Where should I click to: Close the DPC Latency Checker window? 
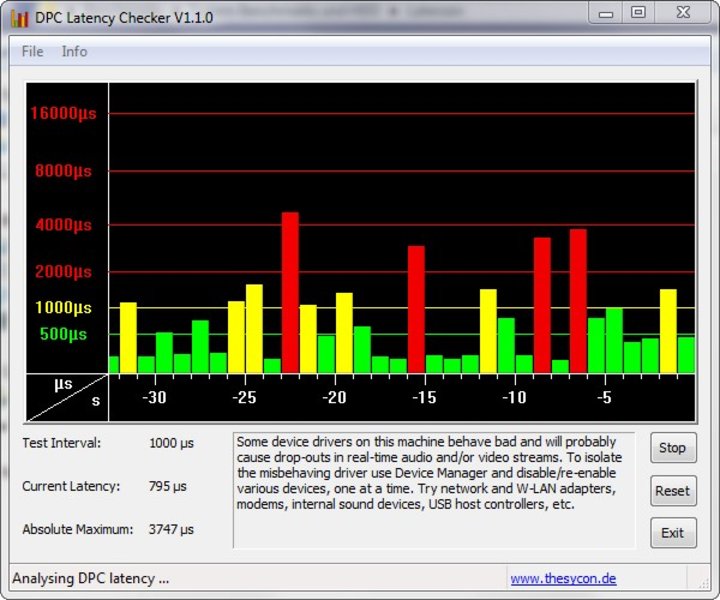[x=683, y=13]
